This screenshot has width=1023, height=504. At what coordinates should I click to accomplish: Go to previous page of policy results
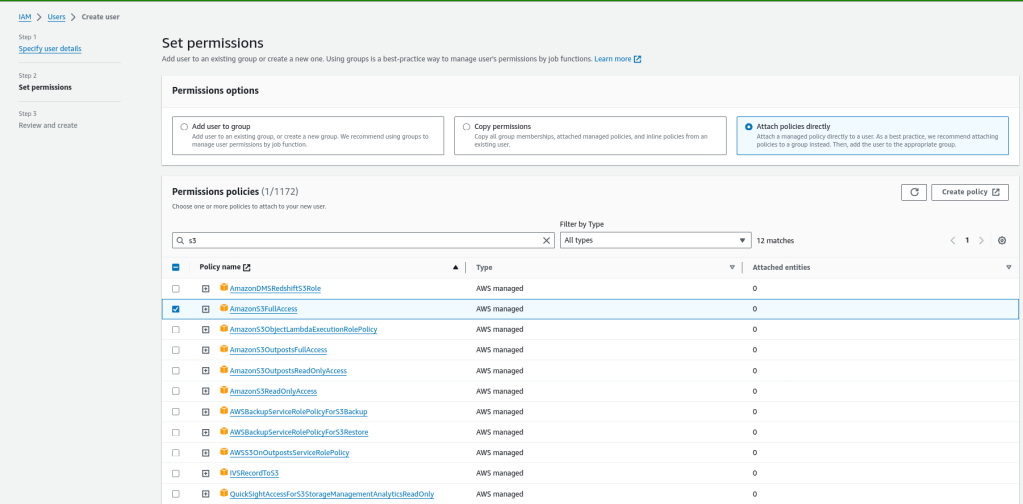pos(953,241)
